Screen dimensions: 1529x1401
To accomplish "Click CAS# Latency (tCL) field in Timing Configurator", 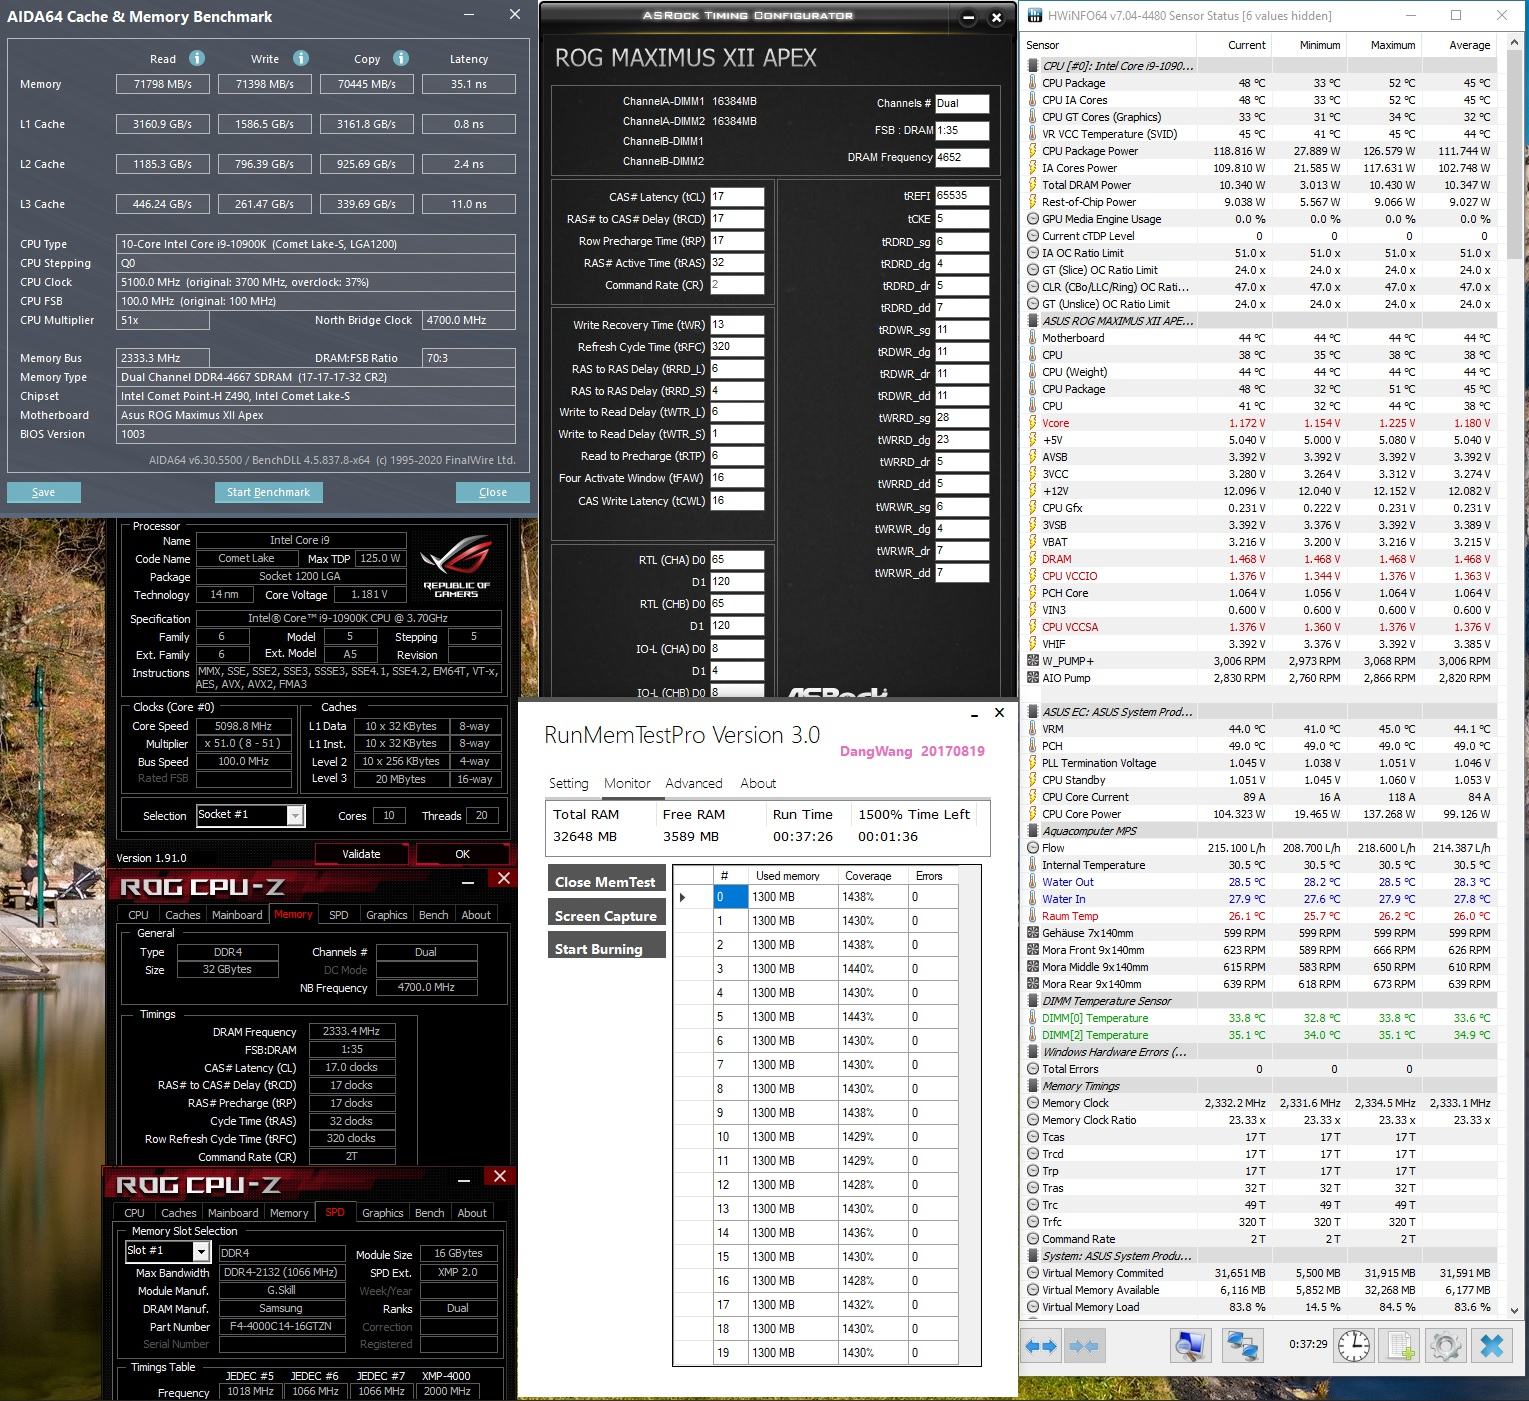I will 737,197.
